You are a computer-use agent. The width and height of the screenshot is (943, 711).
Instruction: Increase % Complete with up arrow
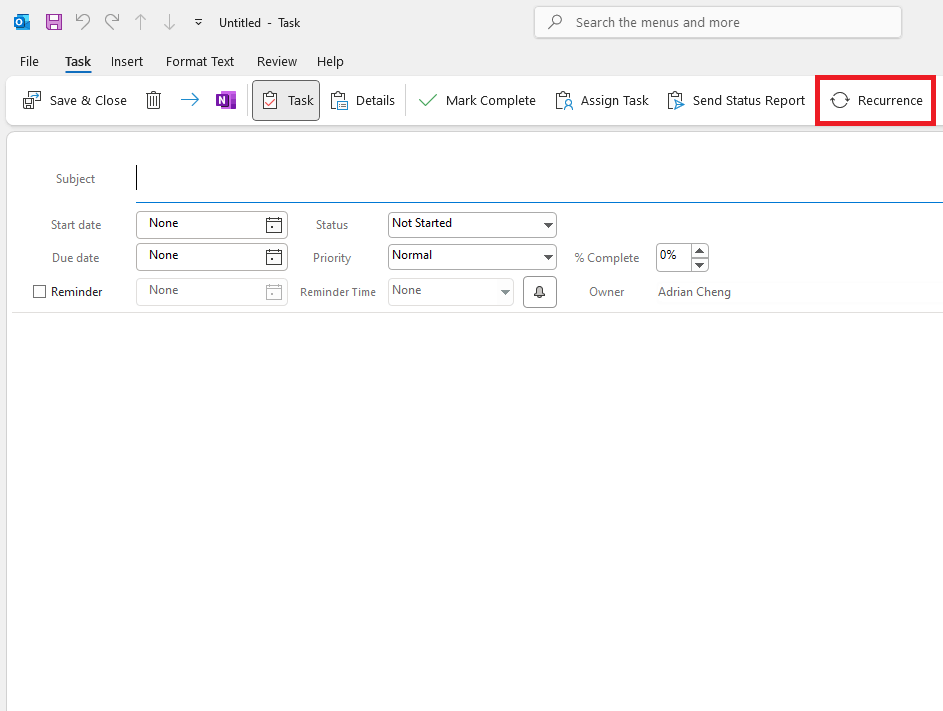click(699, 251)
